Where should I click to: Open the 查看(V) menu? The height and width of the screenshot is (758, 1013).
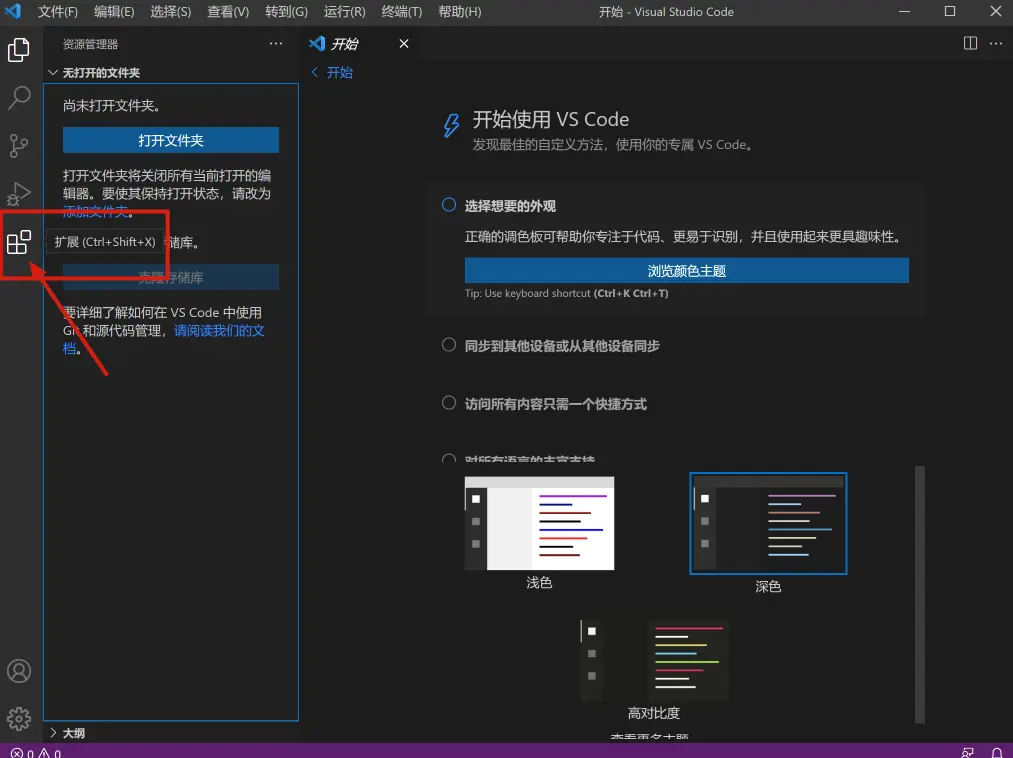(x=228, y=12)
